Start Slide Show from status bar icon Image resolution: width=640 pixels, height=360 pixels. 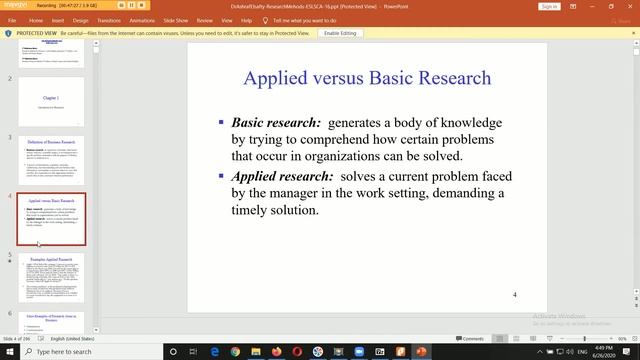(550, 339)
